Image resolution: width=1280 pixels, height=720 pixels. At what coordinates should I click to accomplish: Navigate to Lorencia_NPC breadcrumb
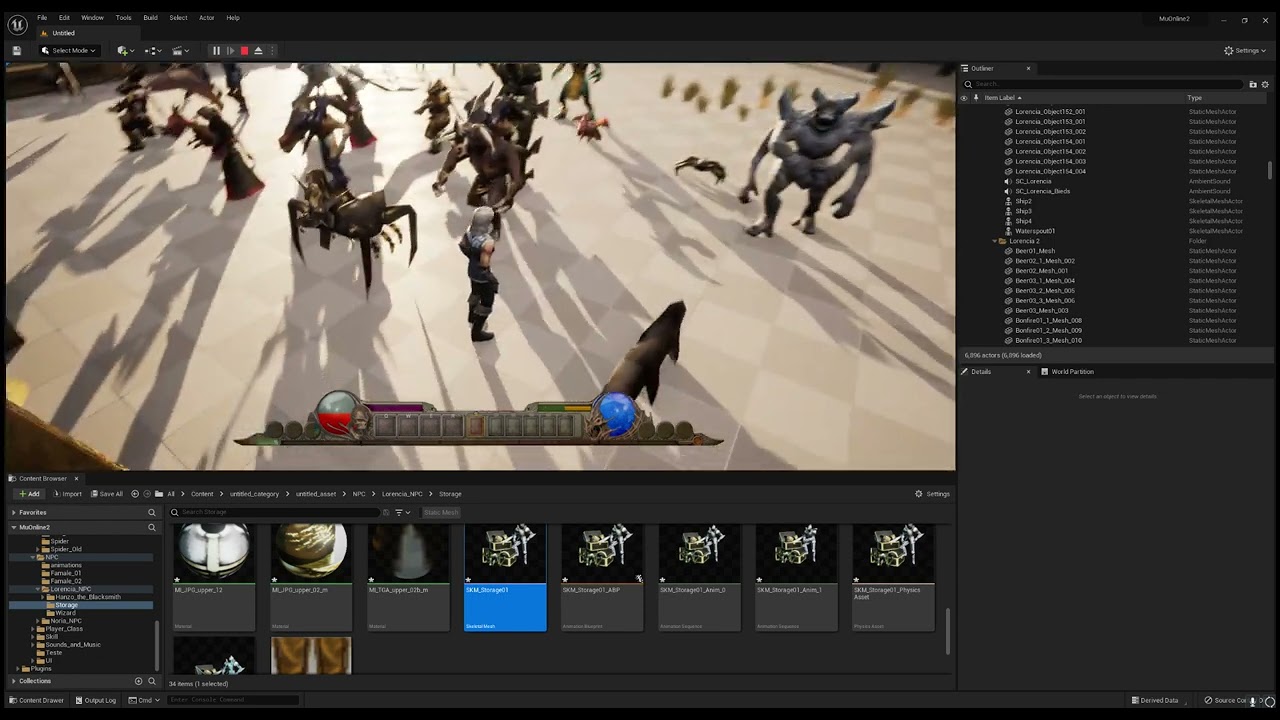coord(402,494)
